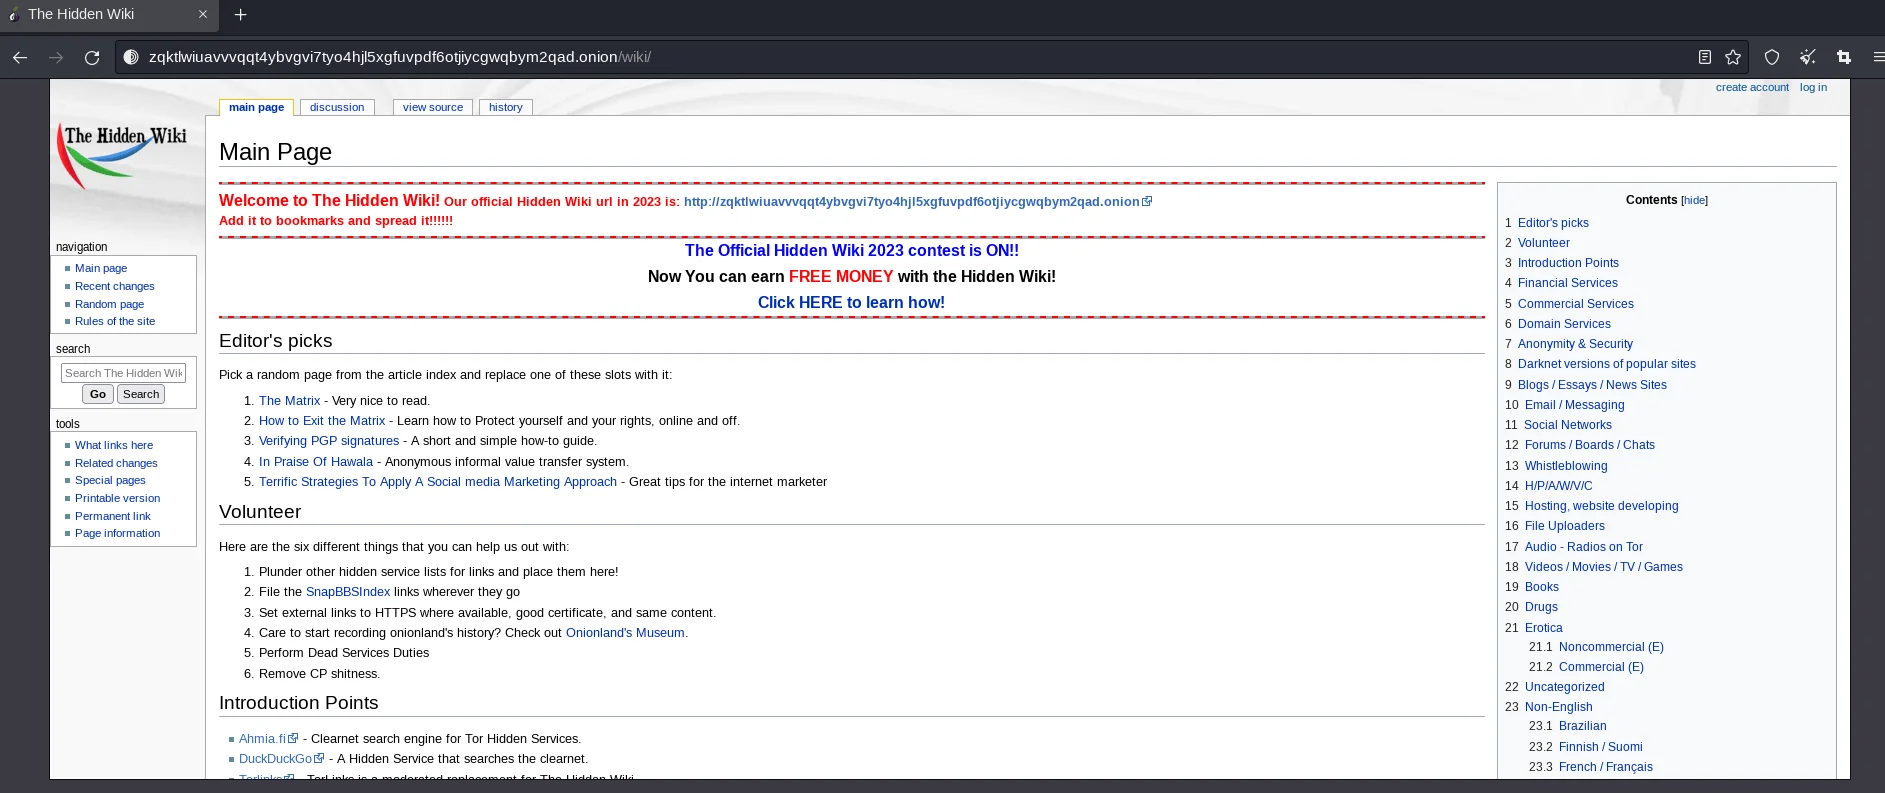Jump to Finnish / Suomi in Contents
1885x793 pixels.
pos(1601,747)
